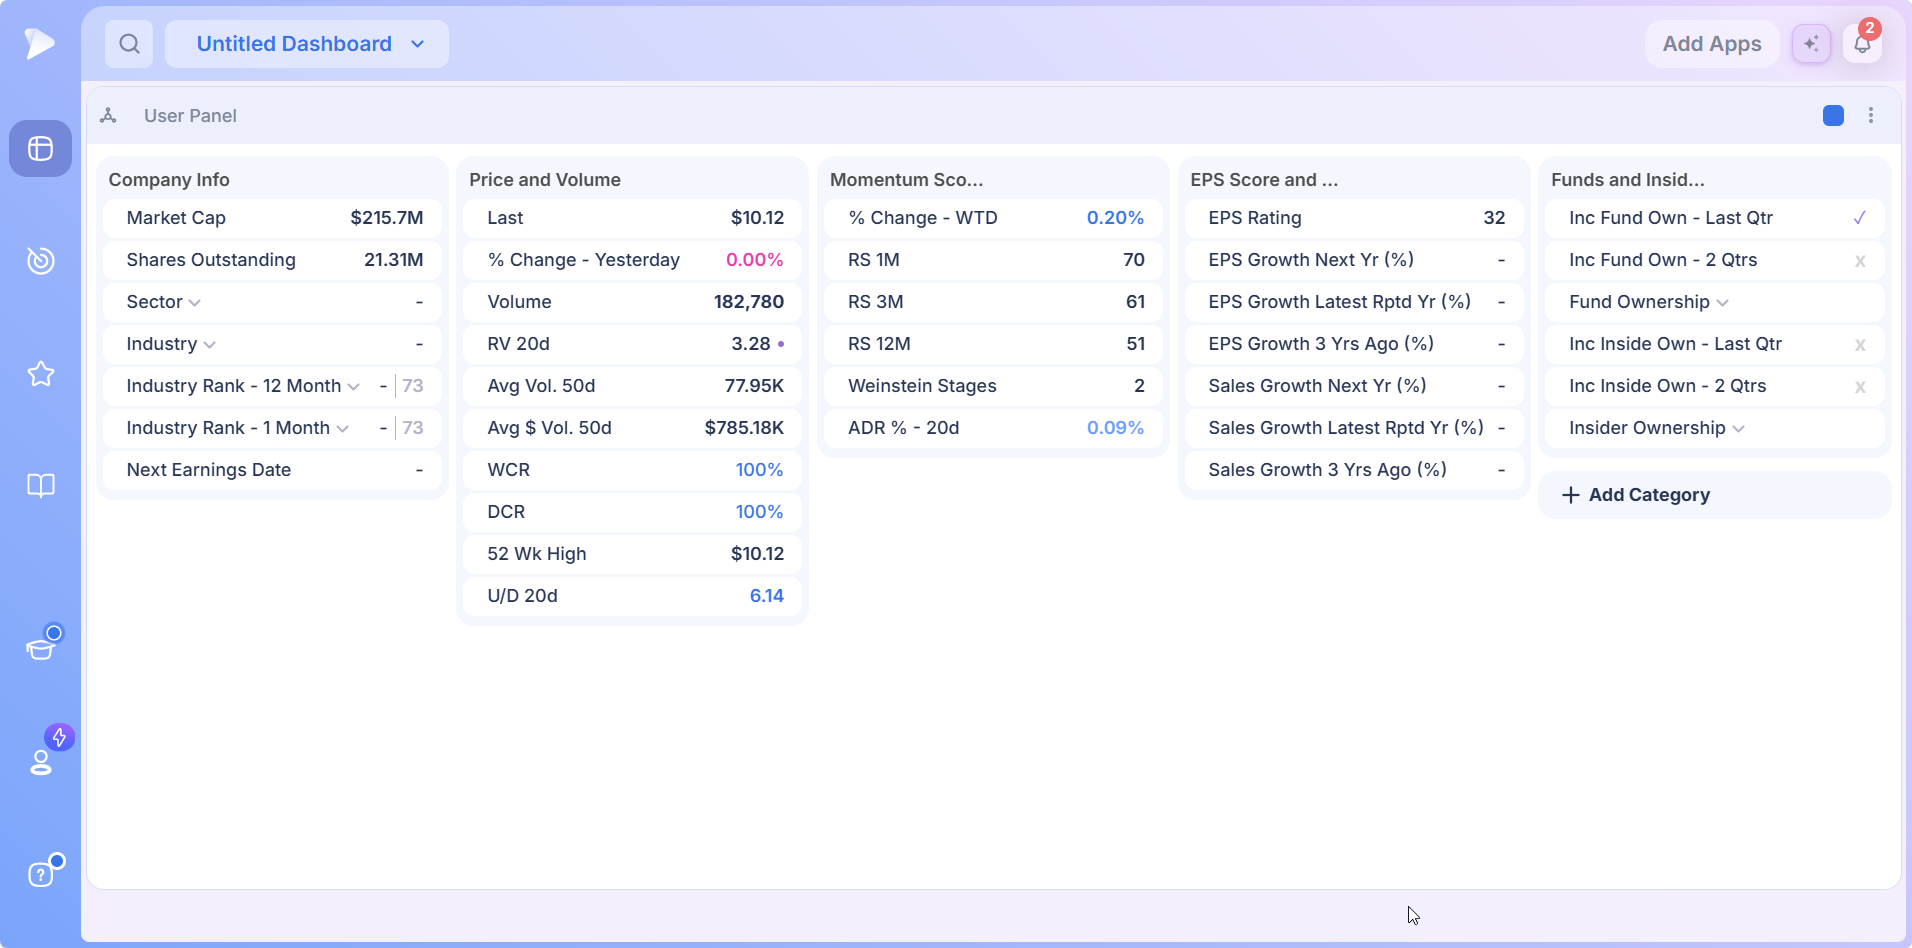Open the notifications bell
This screenshot has height=948, width=1912.
tap(1862, 44)
